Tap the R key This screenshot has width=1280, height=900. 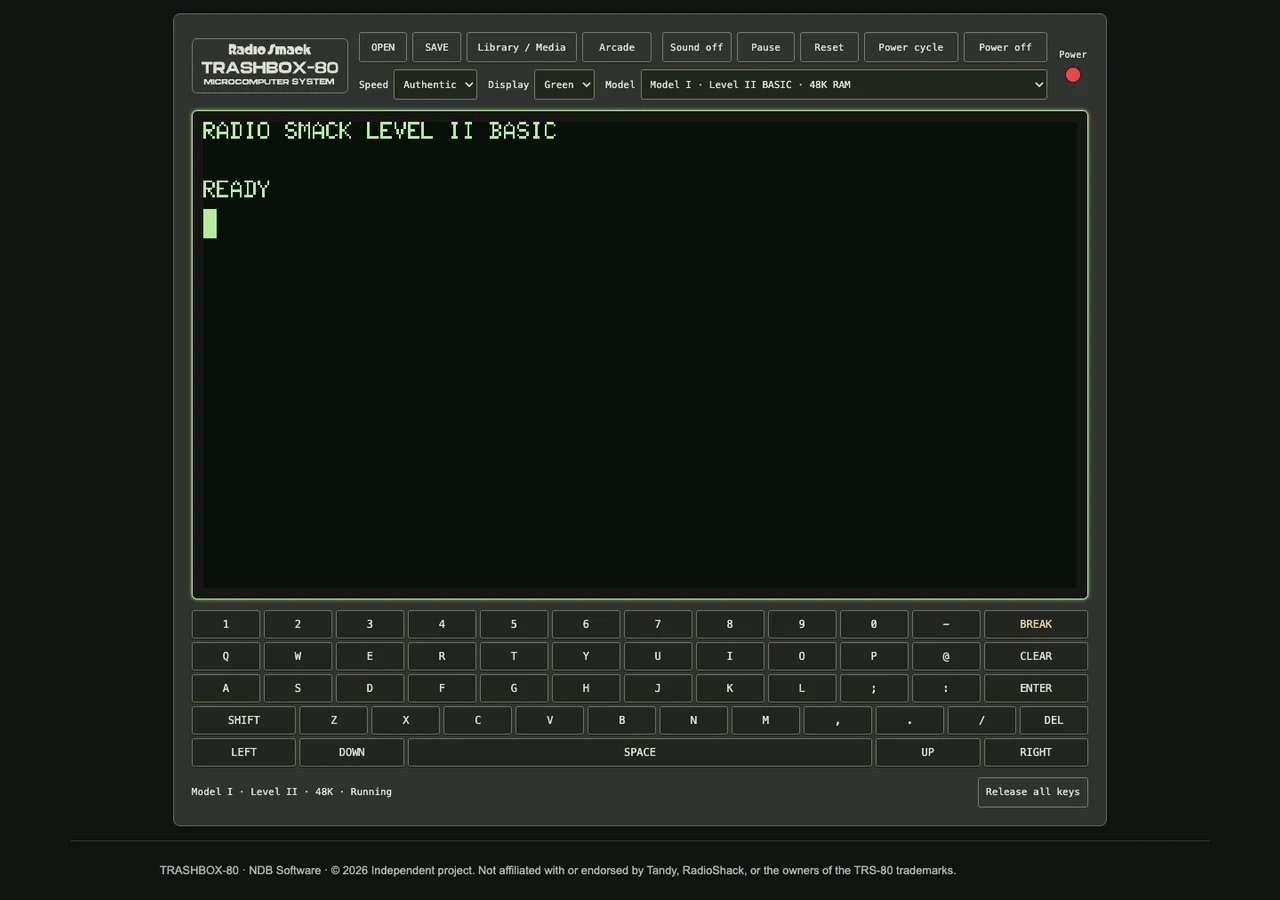(442, 656)
